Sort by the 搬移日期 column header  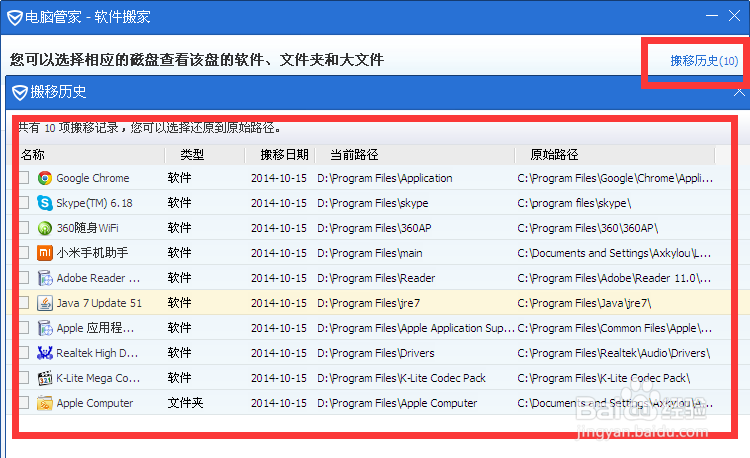(x=284, y=155)
